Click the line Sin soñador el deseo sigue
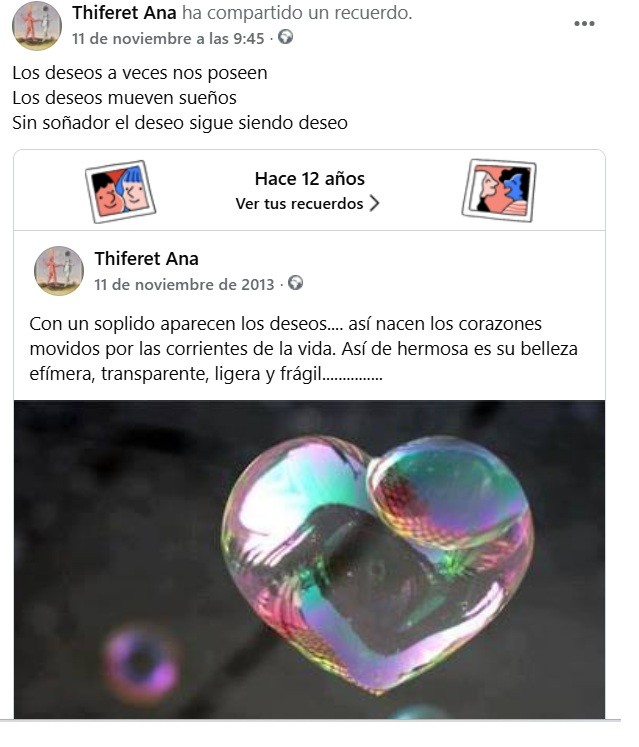The image size is (639, 747). [x=180, y=123]
